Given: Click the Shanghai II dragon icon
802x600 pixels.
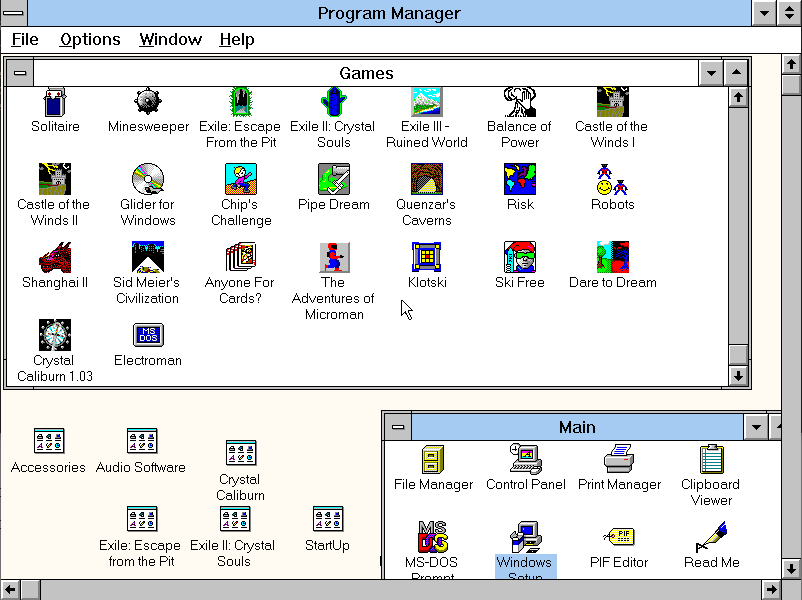Looking at the screenshot, I should tap(55, 257).
